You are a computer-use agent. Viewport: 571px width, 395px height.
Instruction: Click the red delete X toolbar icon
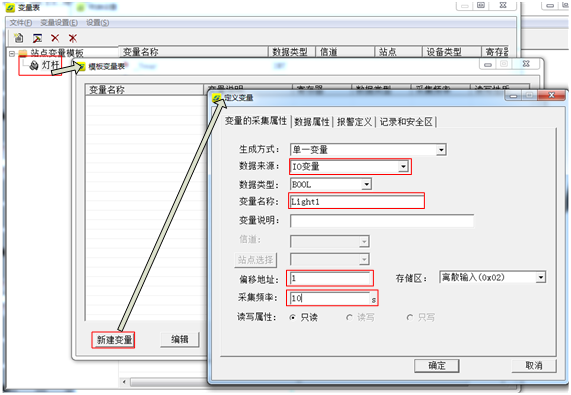tap(55, 38)
